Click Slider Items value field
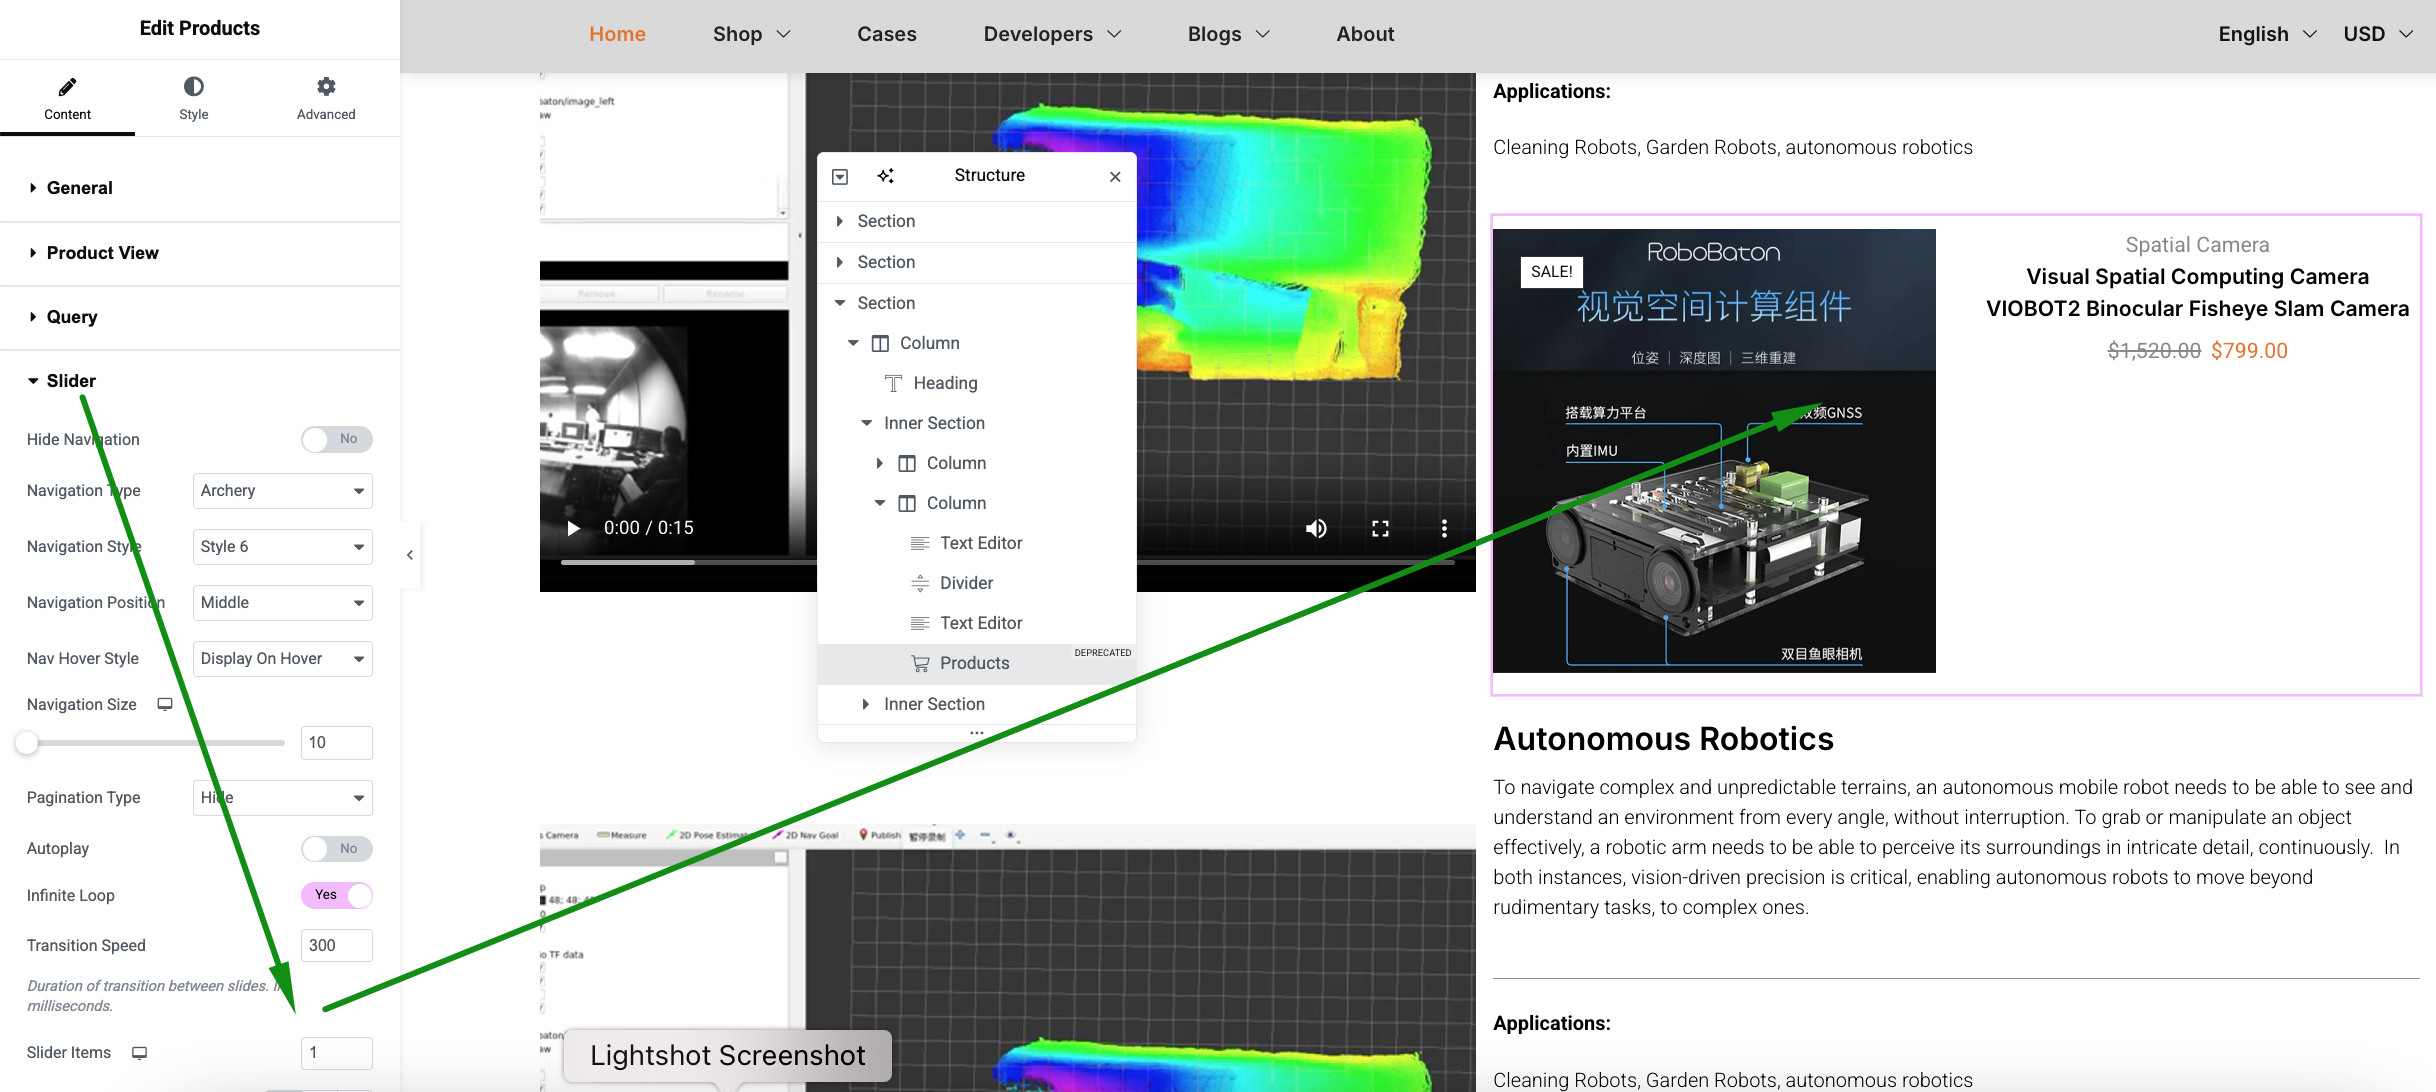The width and height of the screenshot is (2436, 1092). click(x=336, y=1053)
